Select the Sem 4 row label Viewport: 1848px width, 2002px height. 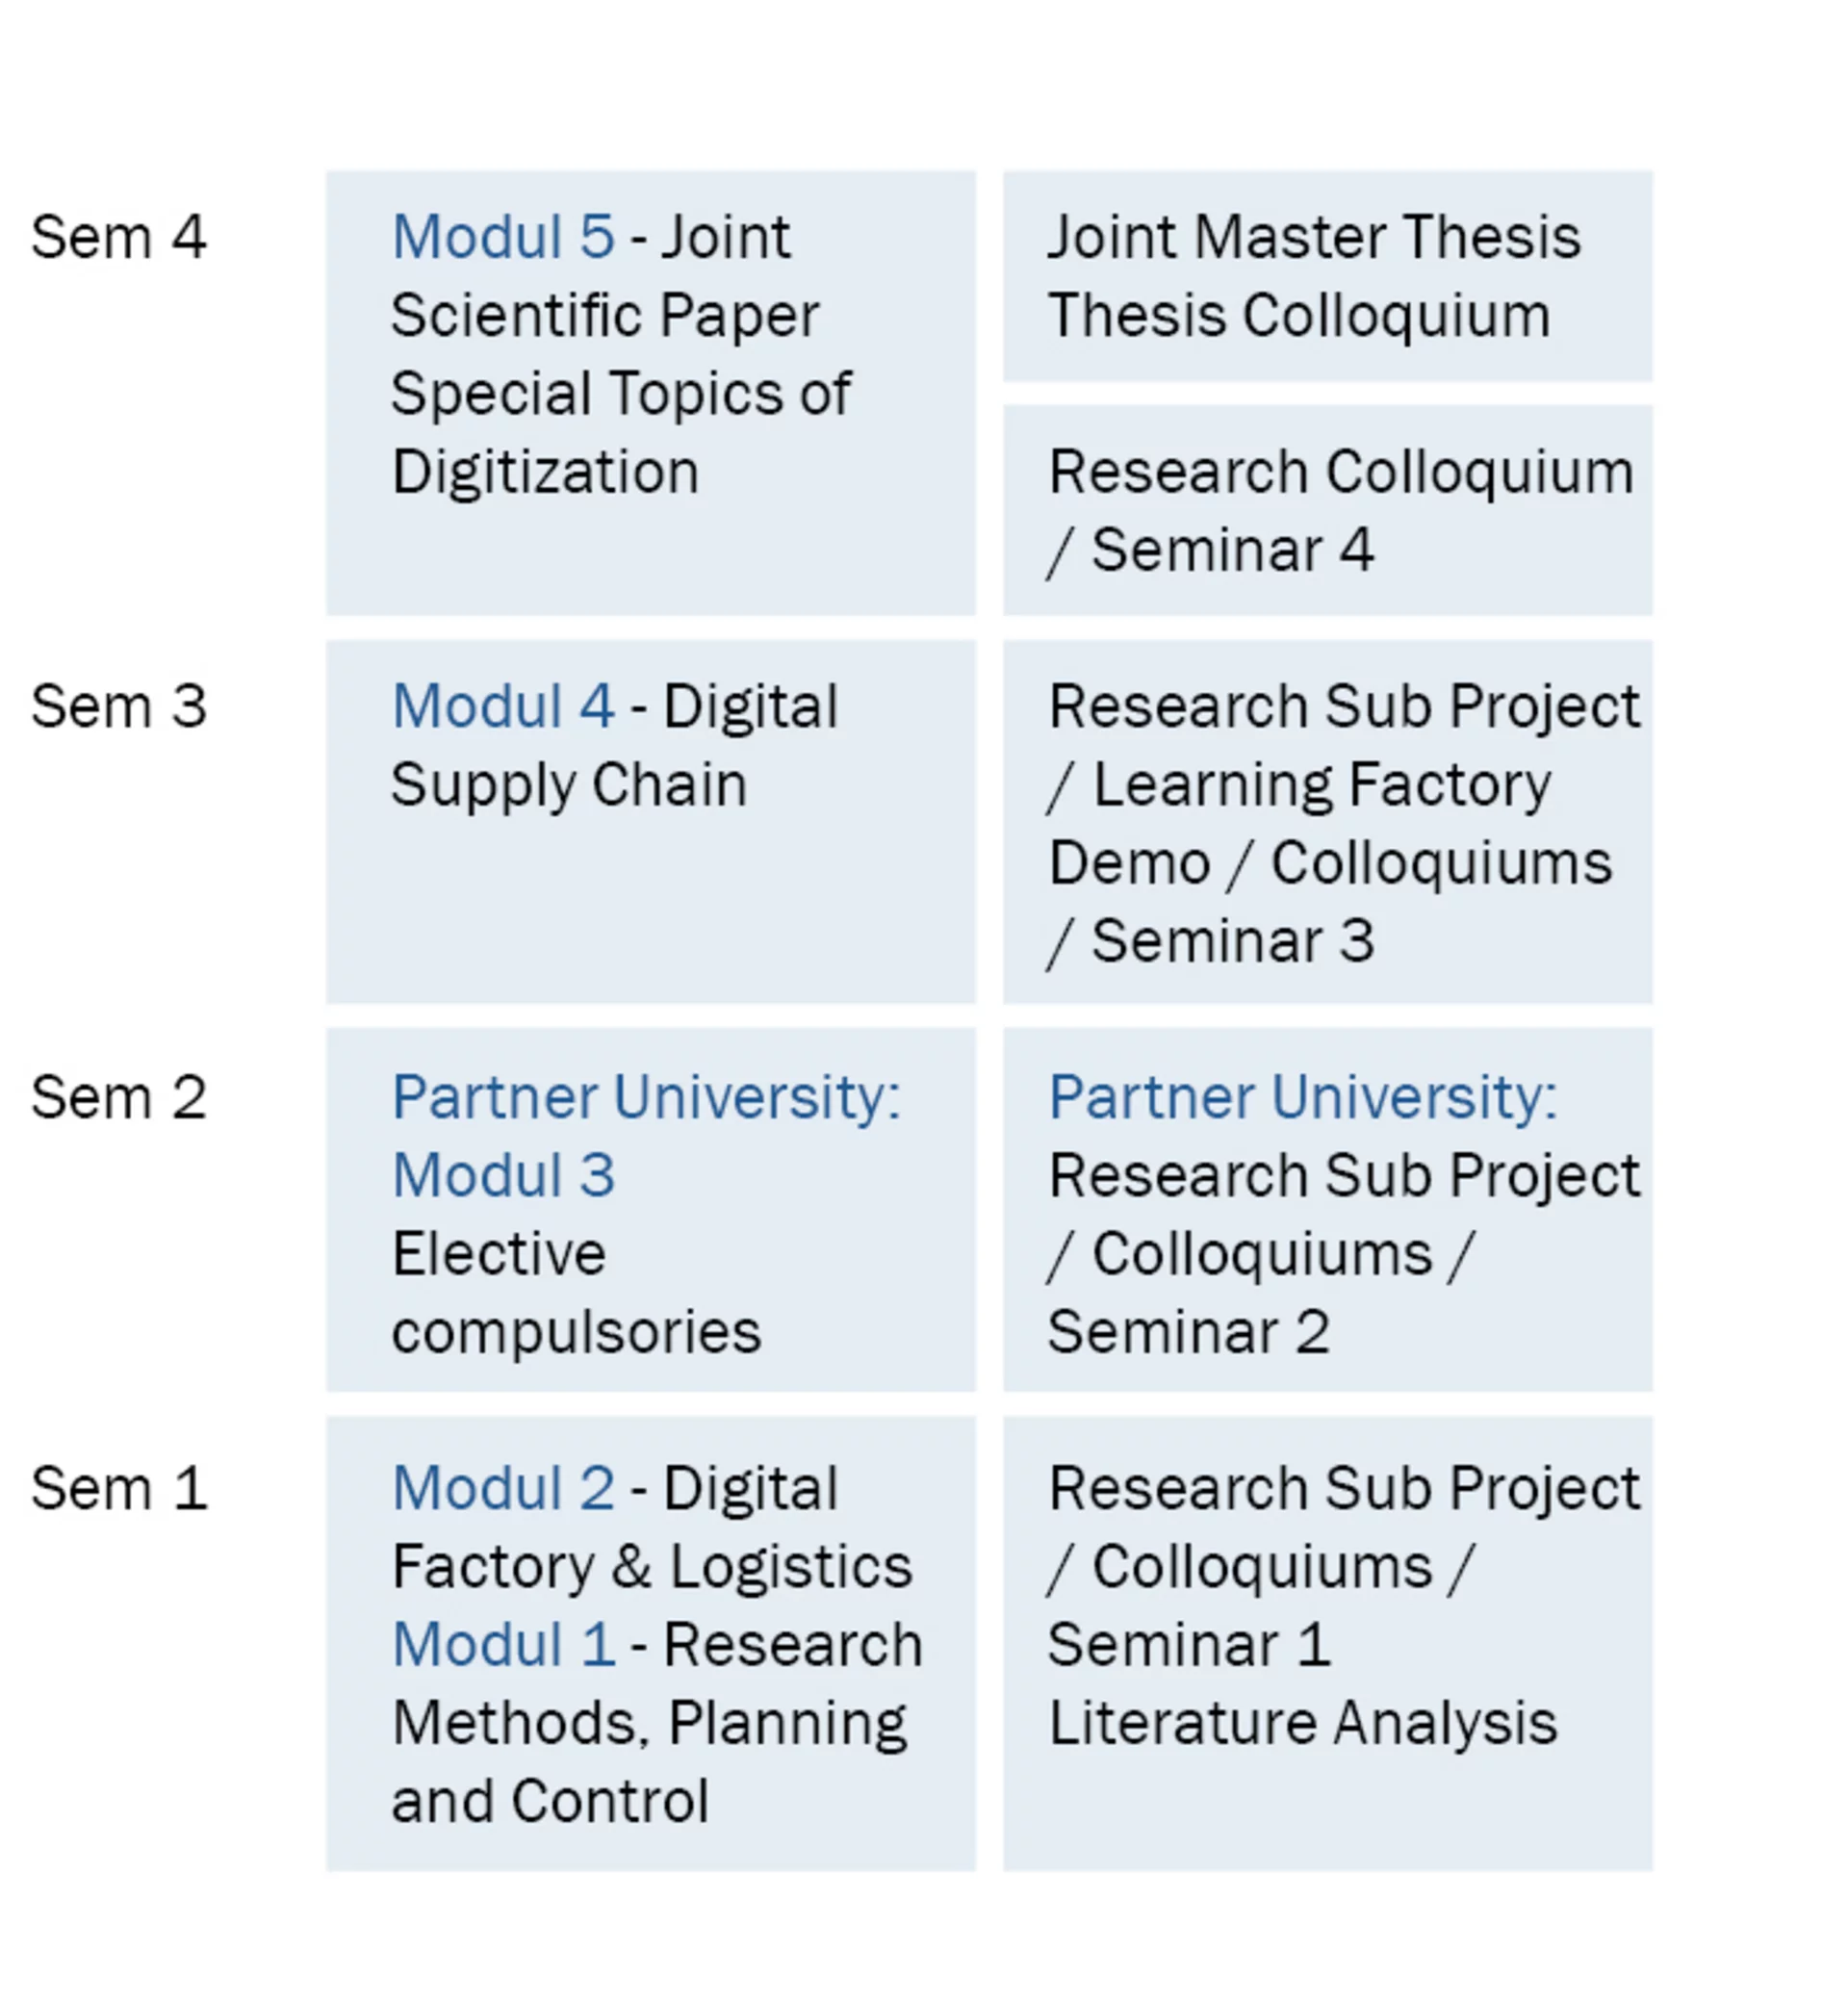(x=118, y=238)
